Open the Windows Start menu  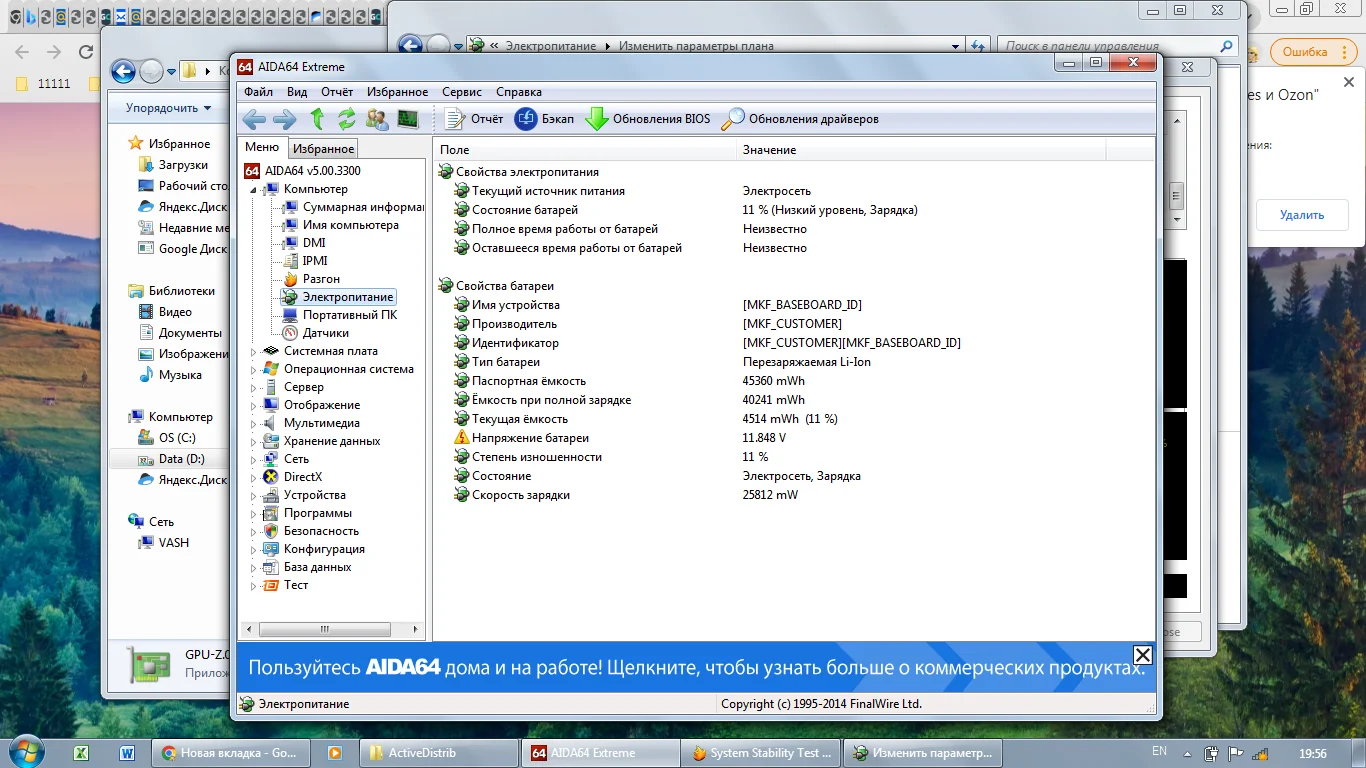tap(24, 751)
